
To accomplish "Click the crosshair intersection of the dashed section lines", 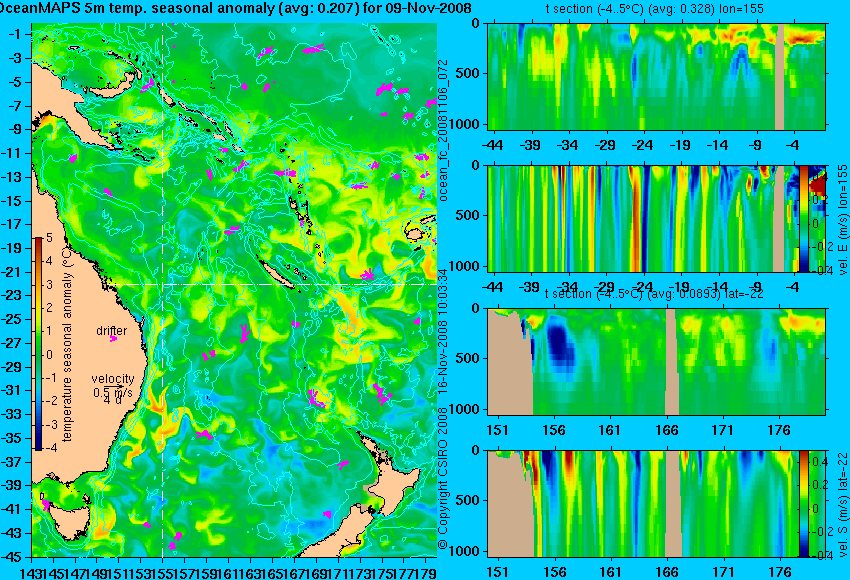I will click(x=163, y=284).
